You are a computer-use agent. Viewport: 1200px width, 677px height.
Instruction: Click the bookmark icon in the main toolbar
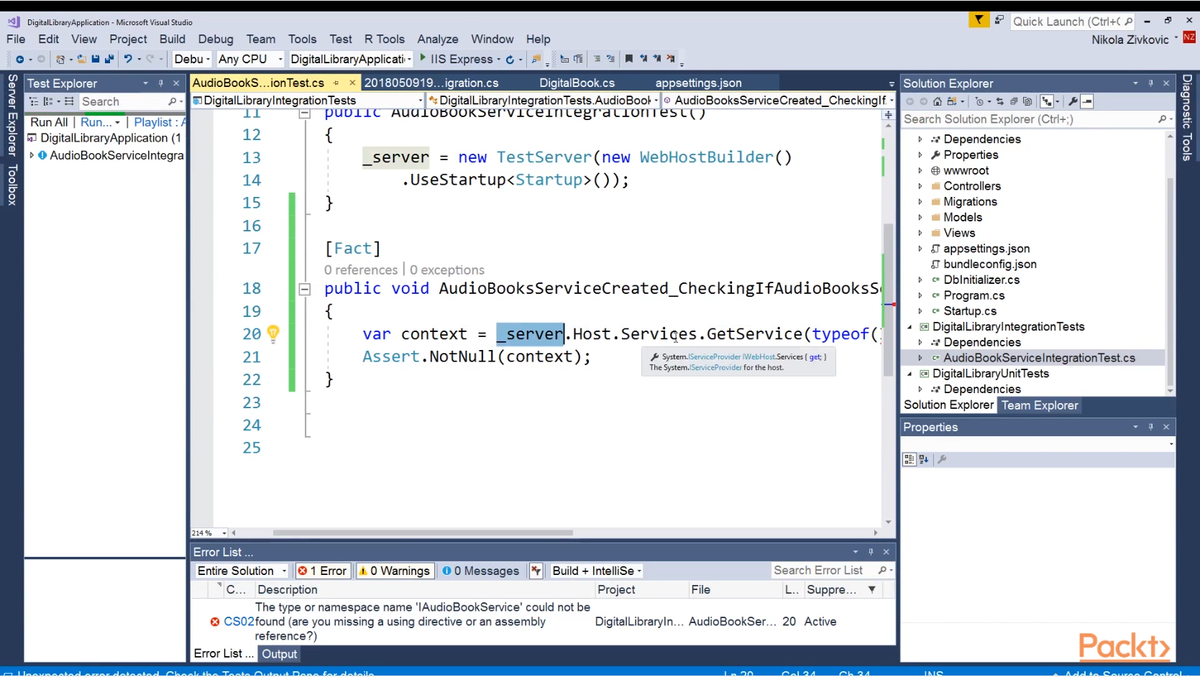629,59
